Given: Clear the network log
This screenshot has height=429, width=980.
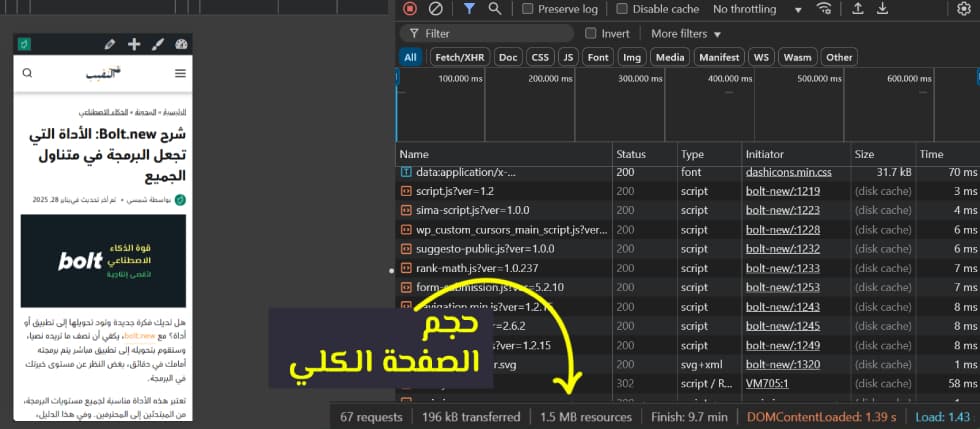Looking at the screenshot, I should tap(436, 9).
